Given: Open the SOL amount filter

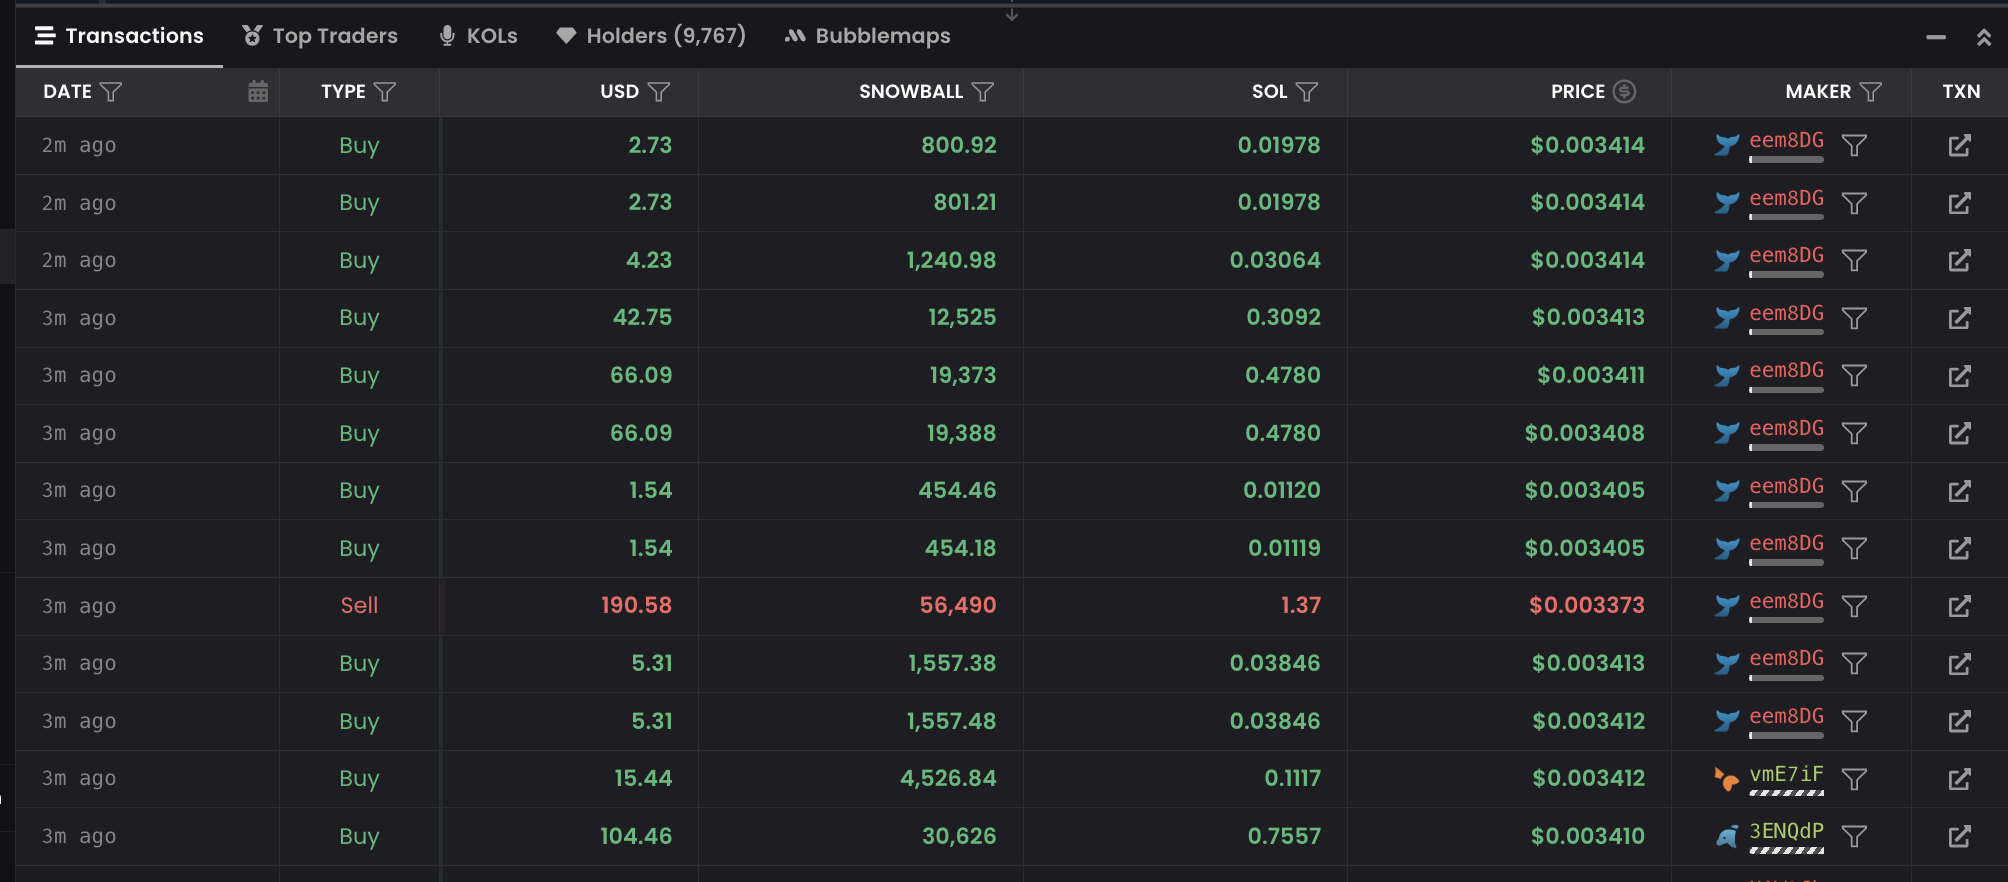Looking at the screenshot, I should click(x=1307, y=92).
